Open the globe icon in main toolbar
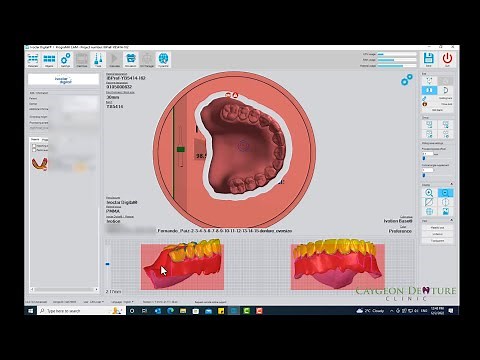 163,59
